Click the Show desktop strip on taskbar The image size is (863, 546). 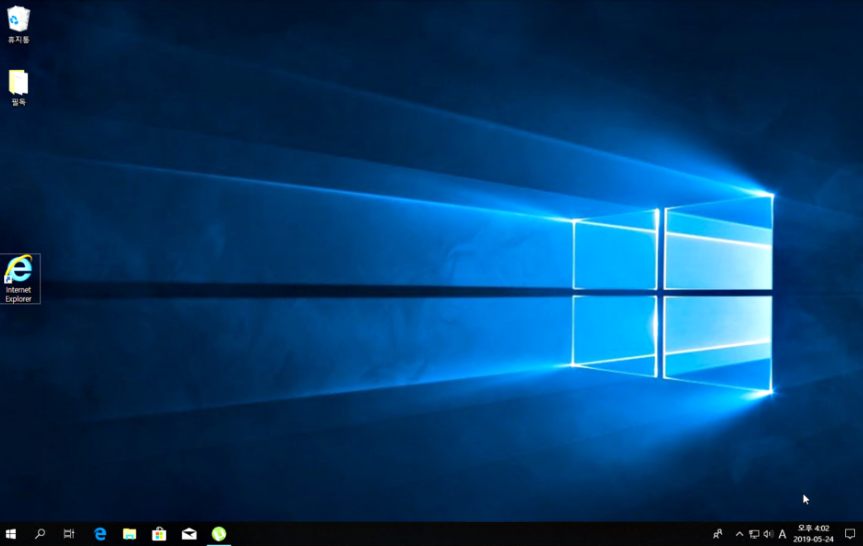click(861, 534)
